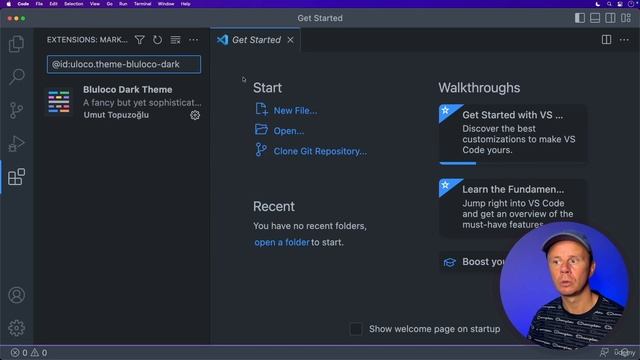Open Bluloco Dark Theme manage gear
Screen dimensions: 640x360
pos(195,115)
